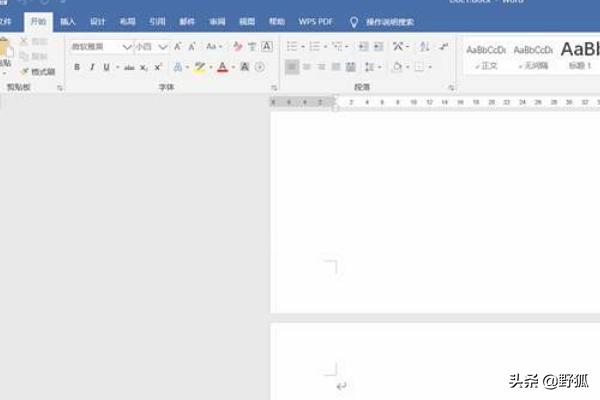Click the Character Shading icon

point(245,67)
